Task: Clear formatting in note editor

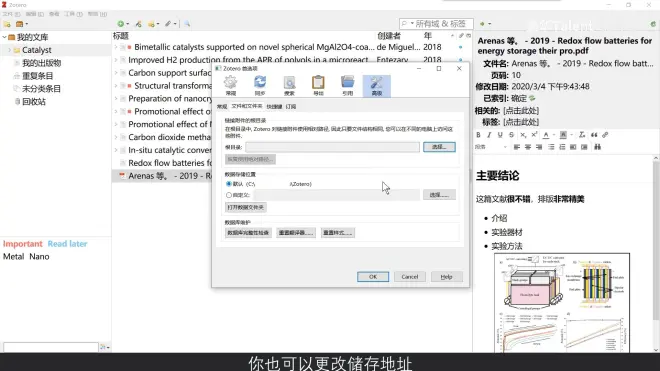Action: pyautogui.click(x=582, y=135)
